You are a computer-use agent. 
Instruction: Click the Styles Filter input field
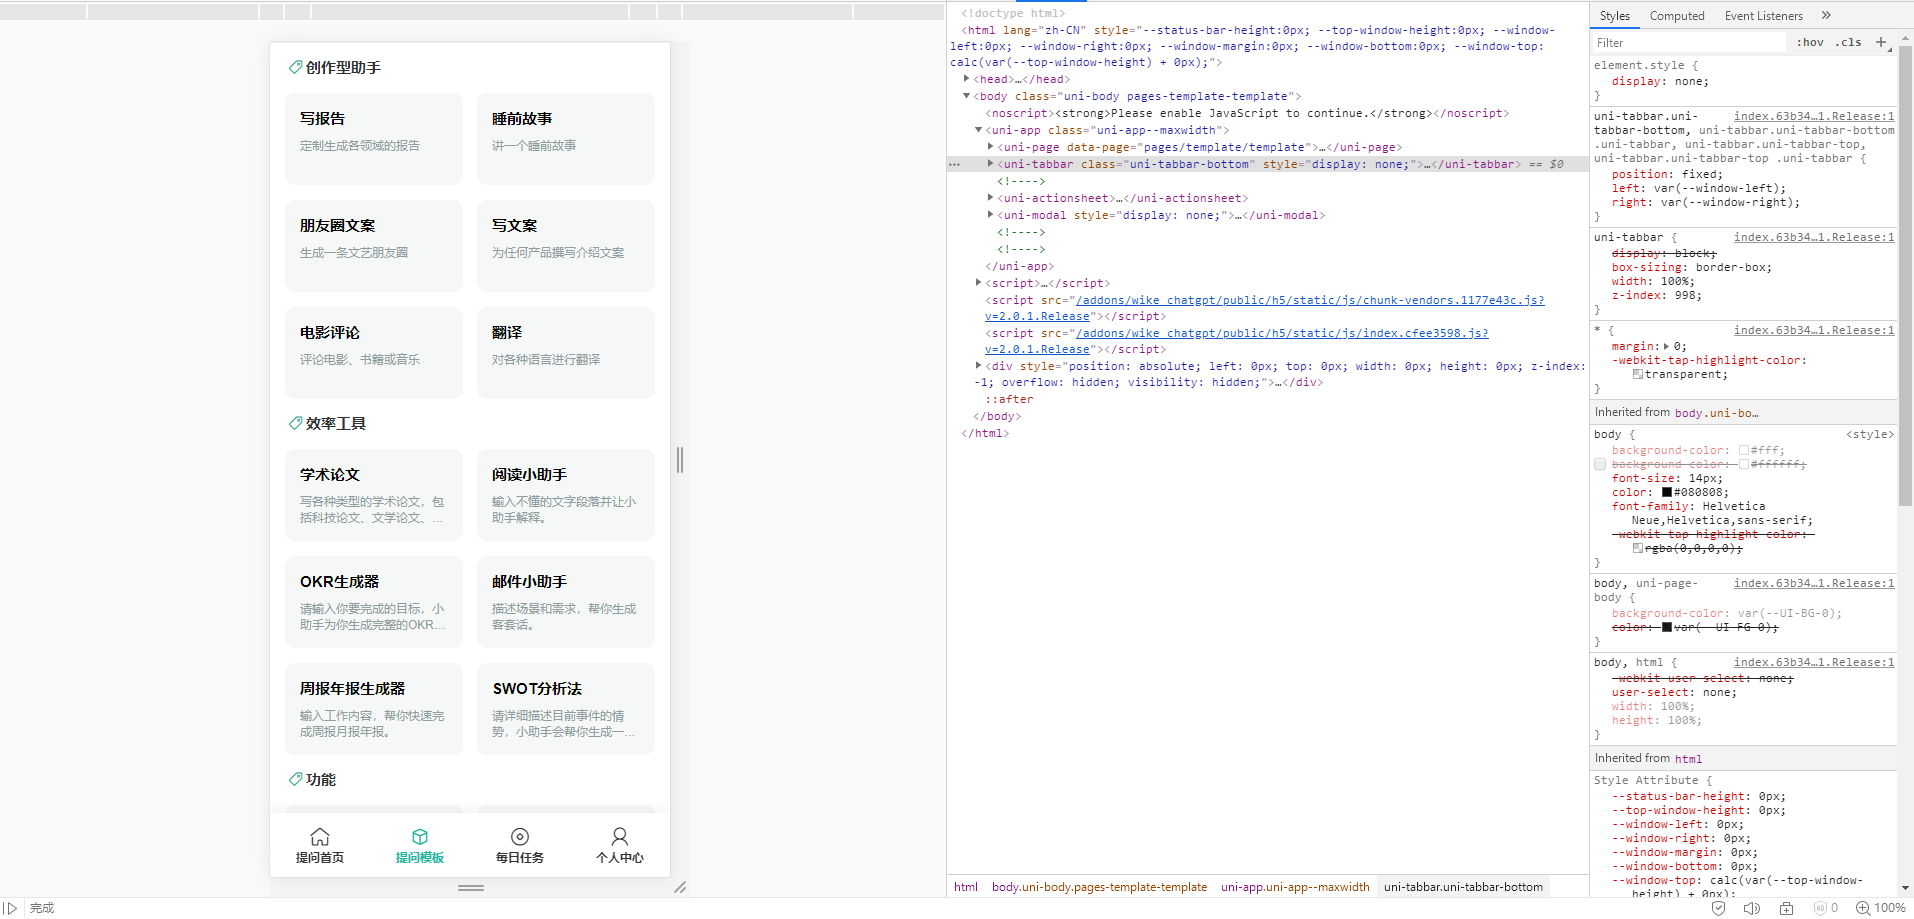coord(1688,42)
